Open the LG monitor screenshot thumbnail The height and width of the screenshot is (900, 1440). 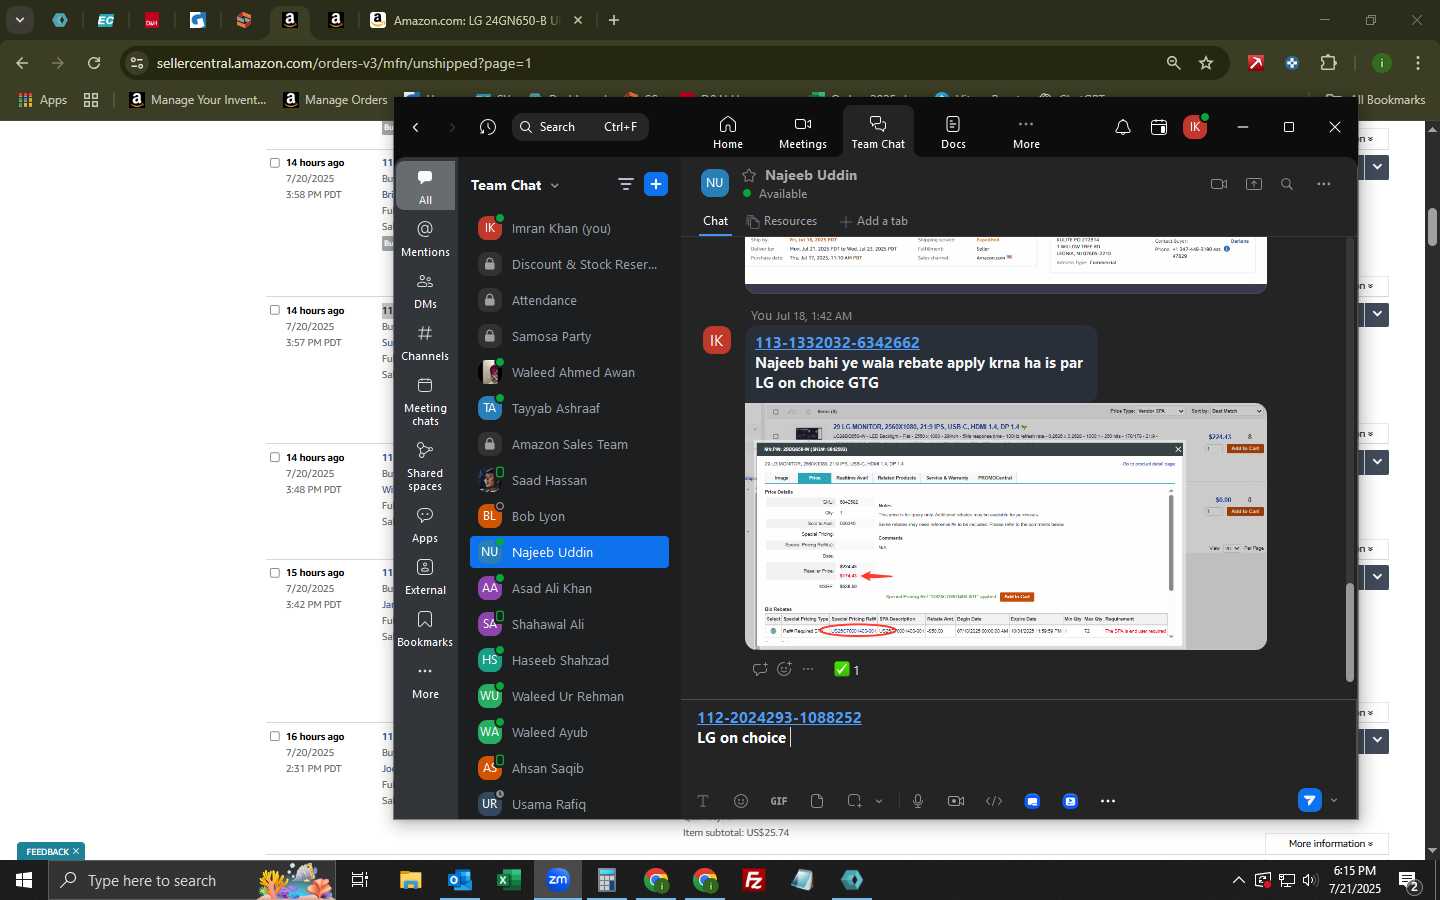pyautogui.click(x=1006, y=527)
